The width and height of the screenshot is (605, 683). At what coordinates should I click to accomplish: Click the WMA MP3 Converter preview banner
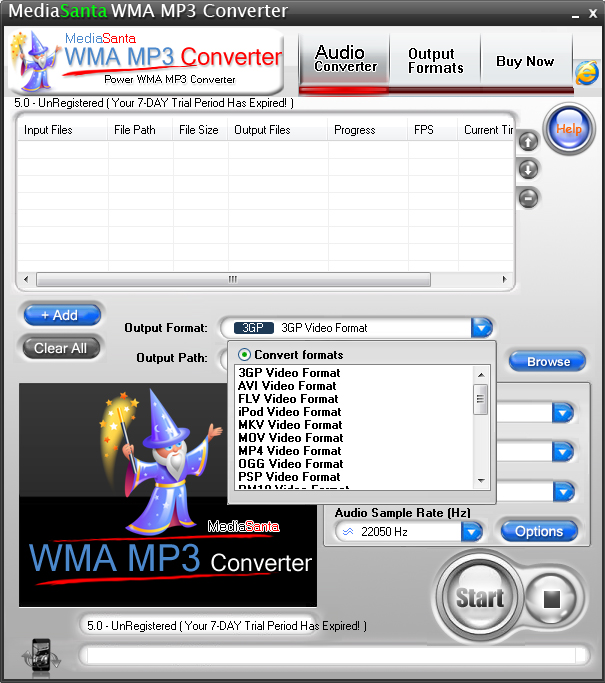coord(168,495)
